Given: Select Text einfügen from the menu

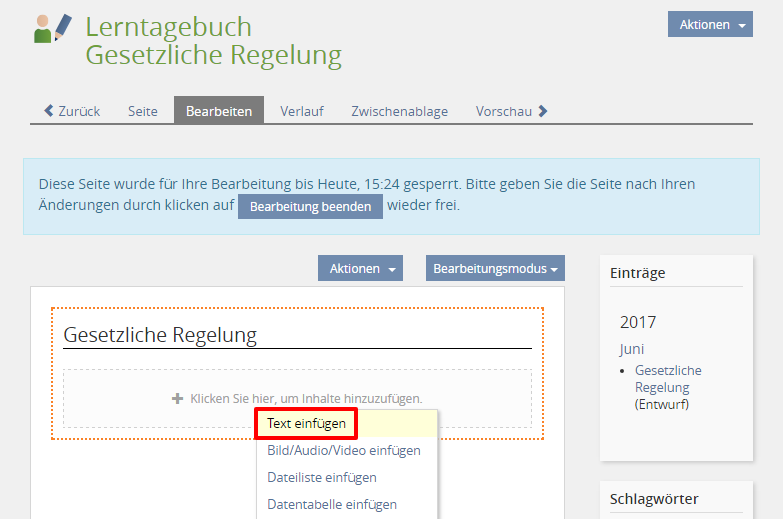Looking at the screenshot, I should (x=306, y=424).
